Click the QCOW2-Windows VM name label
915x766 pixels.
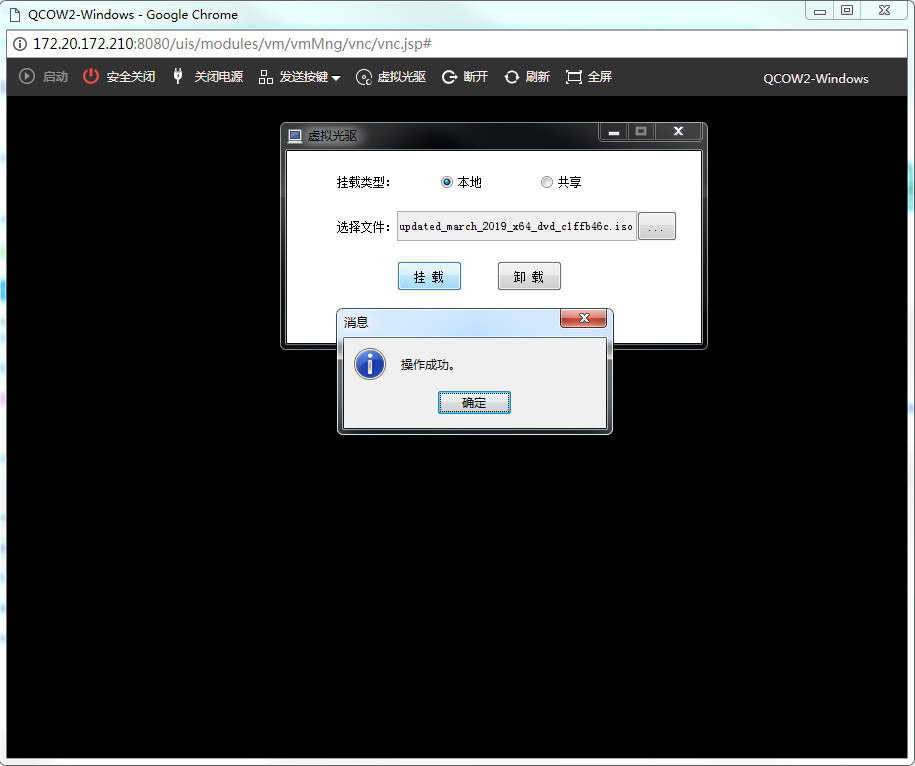pyautogui.click(x=815, y=78)
